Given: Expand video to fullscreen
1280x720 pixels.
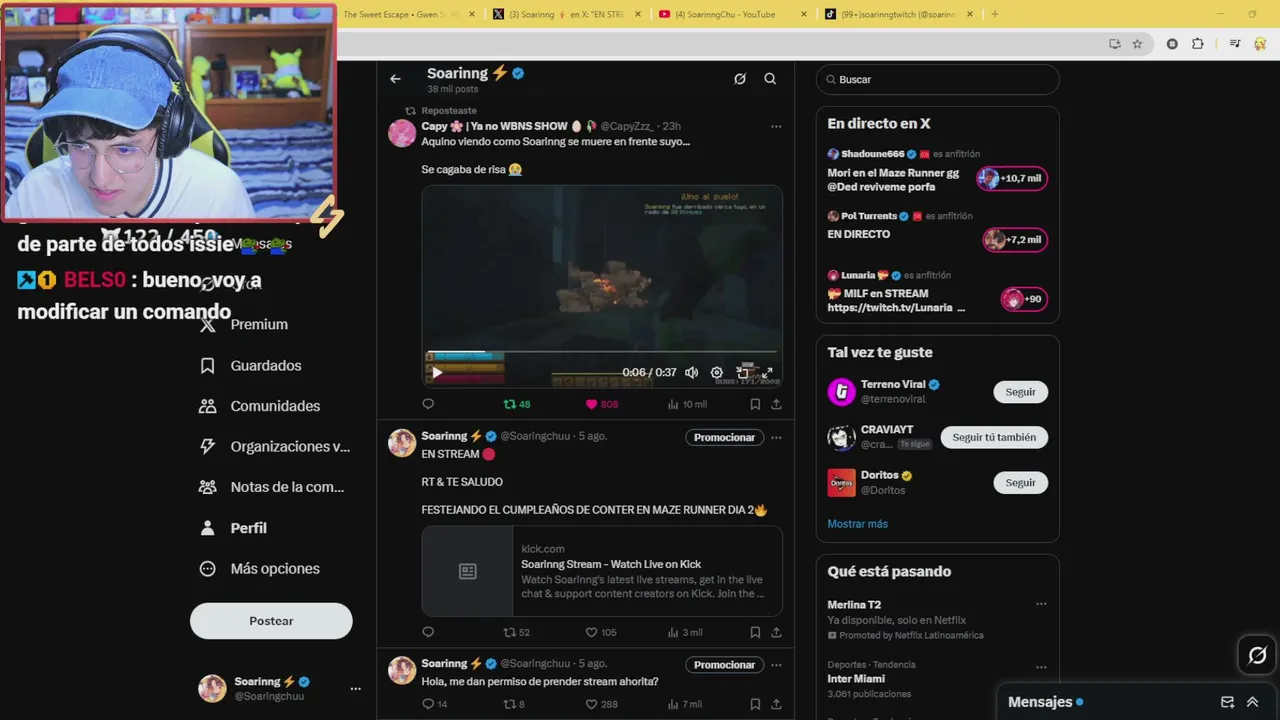Looking at the screenshot, I should 767,373.
